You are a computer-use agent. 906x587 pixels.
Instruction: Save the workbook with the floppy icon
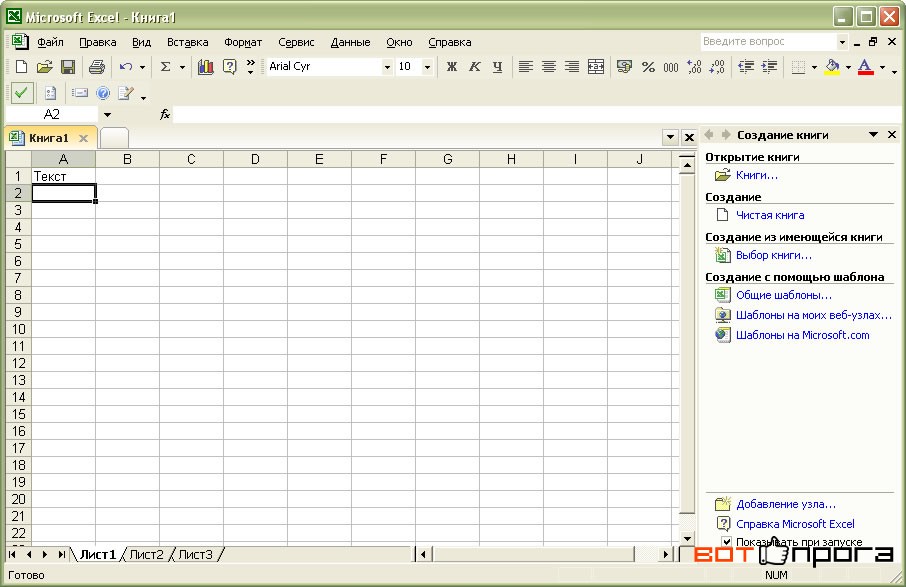tap(68, 66)
